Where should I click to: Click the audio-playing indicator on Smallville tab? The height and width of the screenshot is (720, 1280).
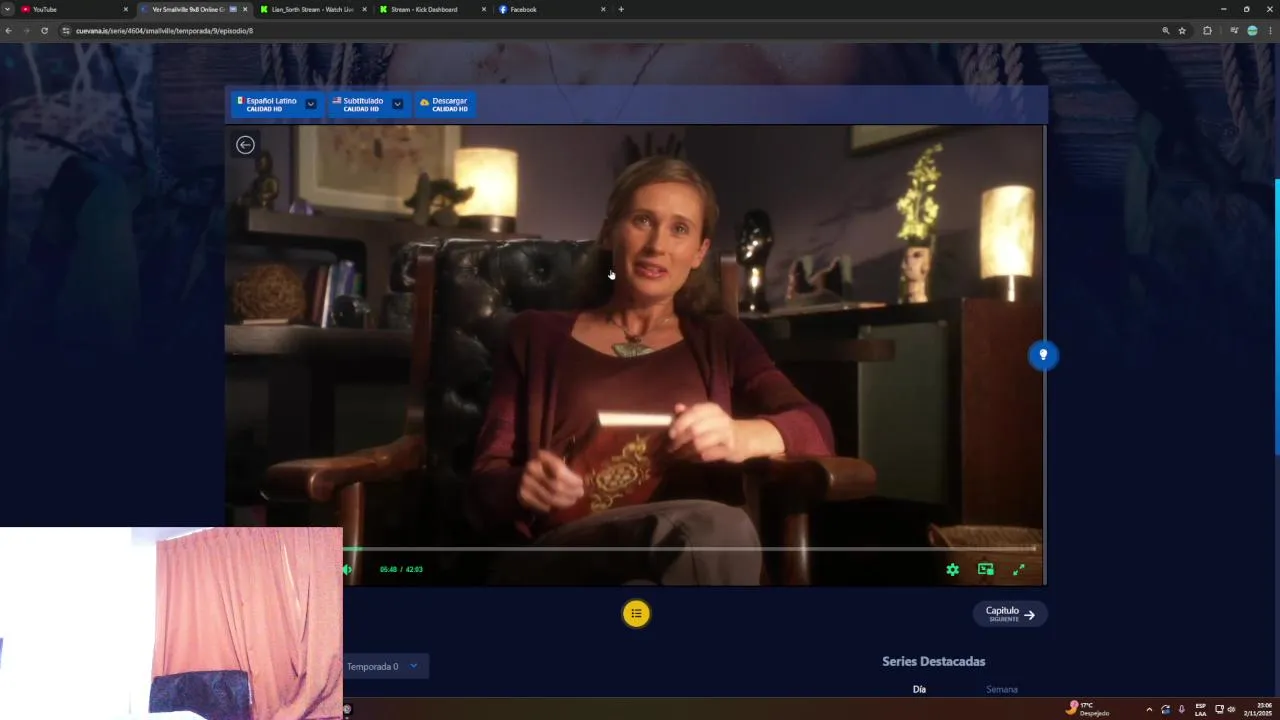(233, 9)
